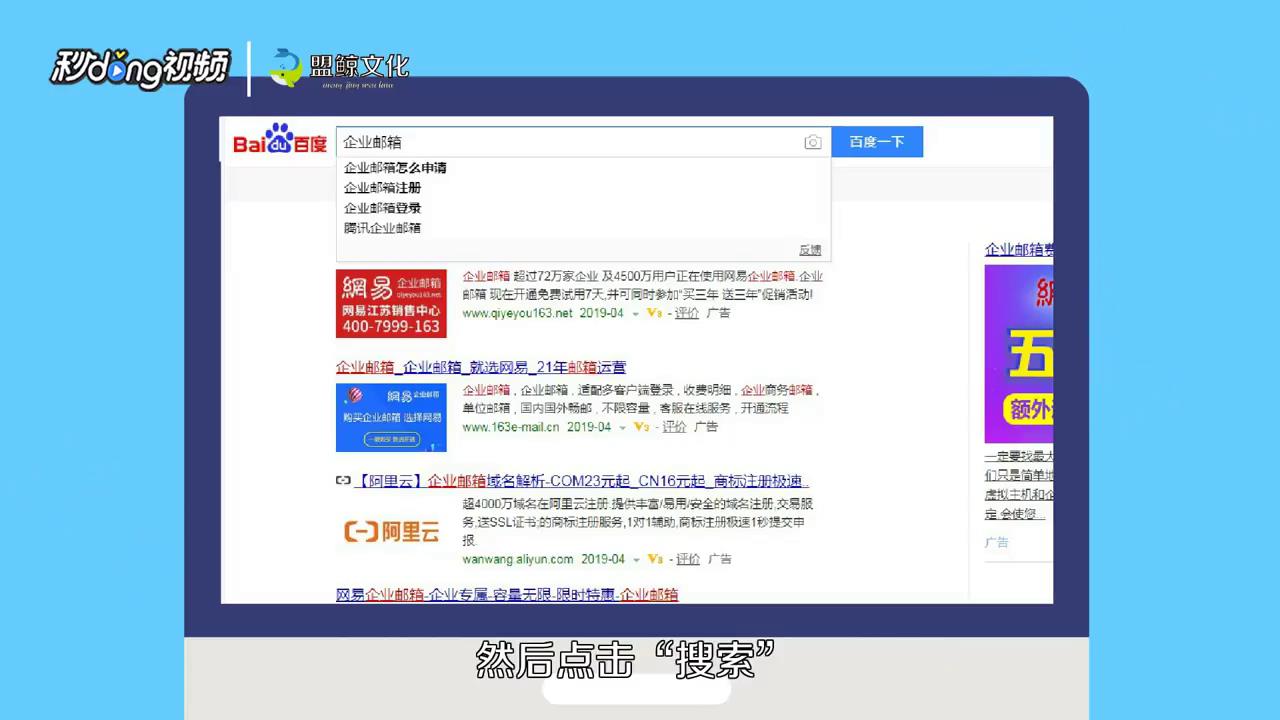Click wanwang.aliyun.com URL text
This screenshot has width=1280, height=720.
pyautogui.click(x=517, y=559)
